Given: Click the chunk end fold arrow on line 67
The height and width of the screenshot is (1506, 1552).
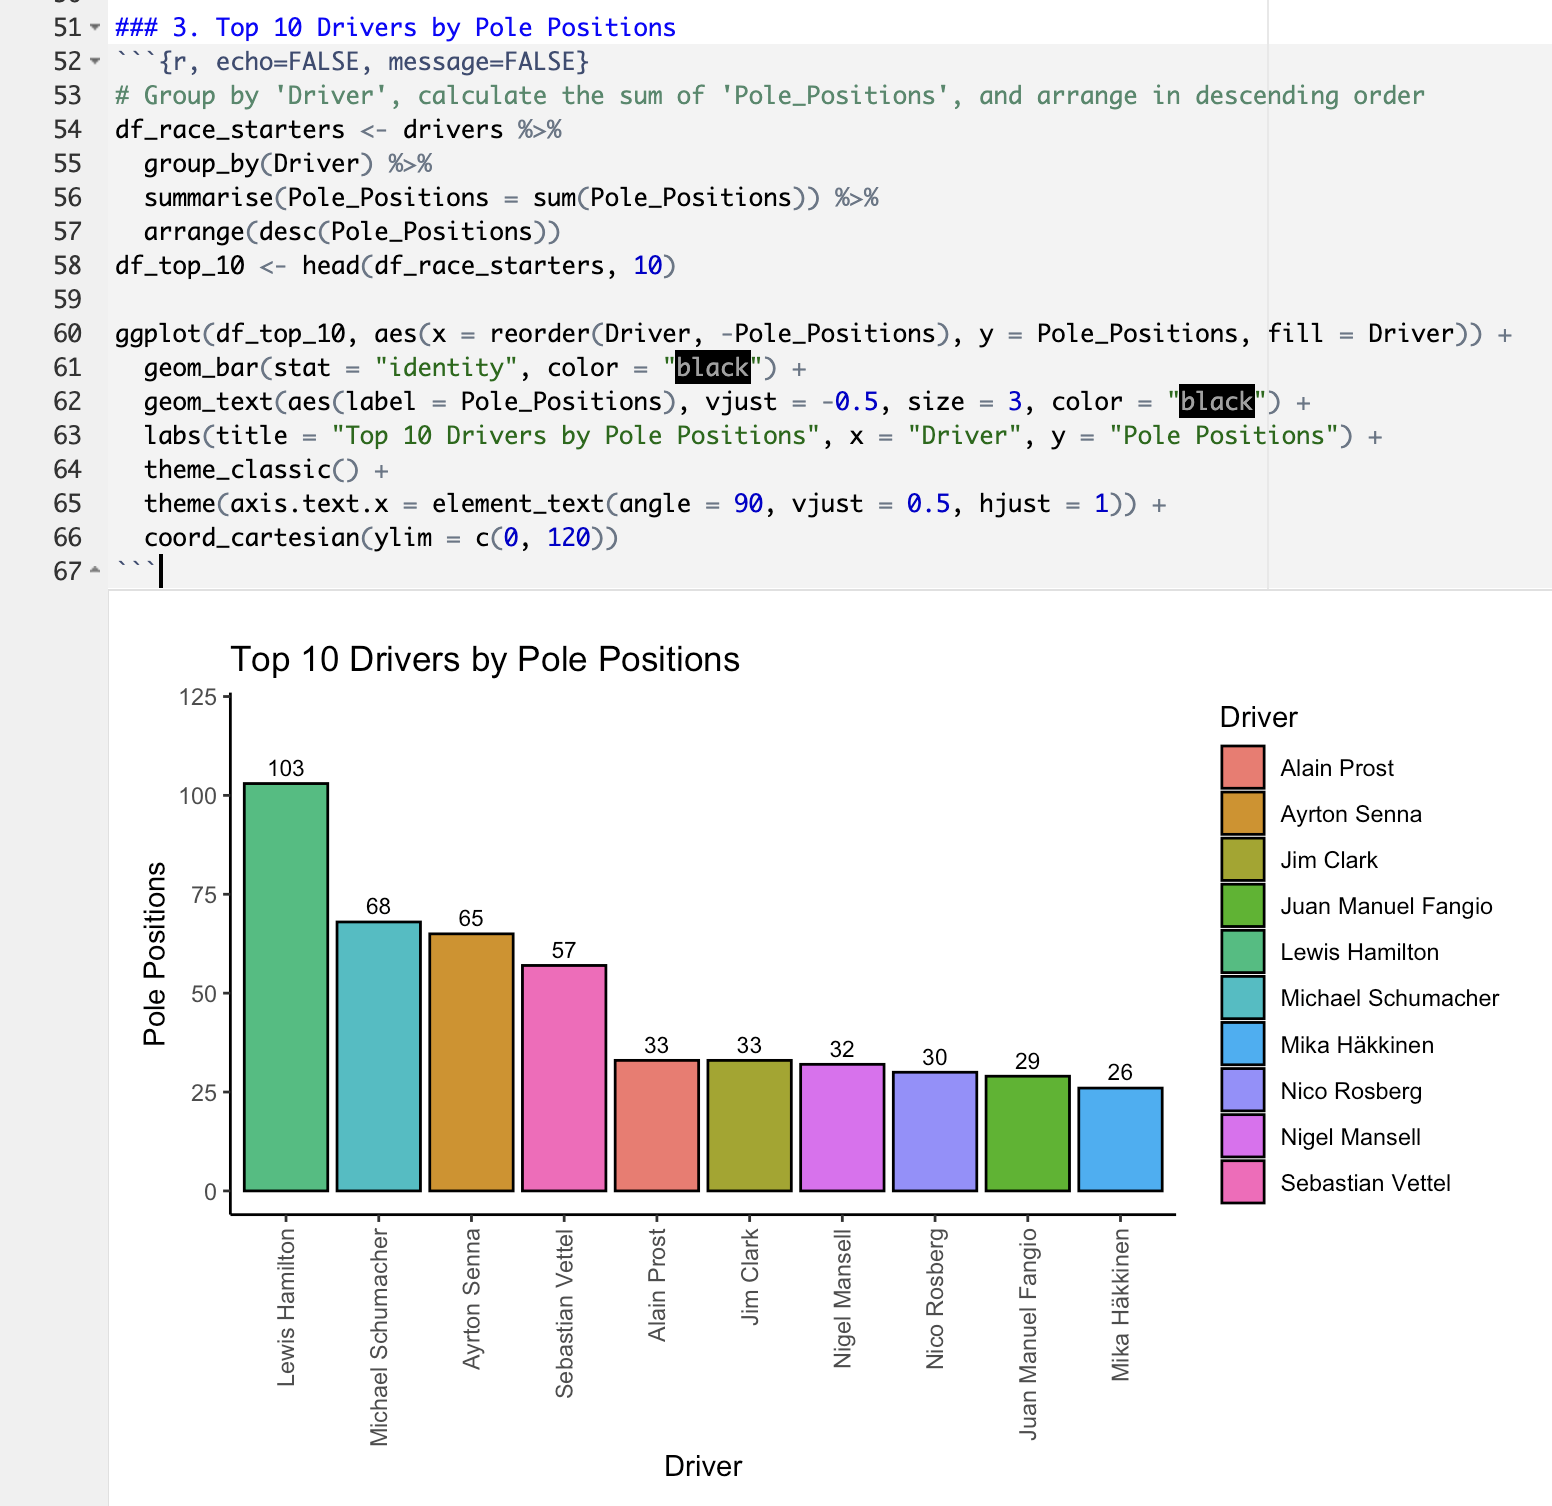Looking at the screenshot, I should [95, 571].
